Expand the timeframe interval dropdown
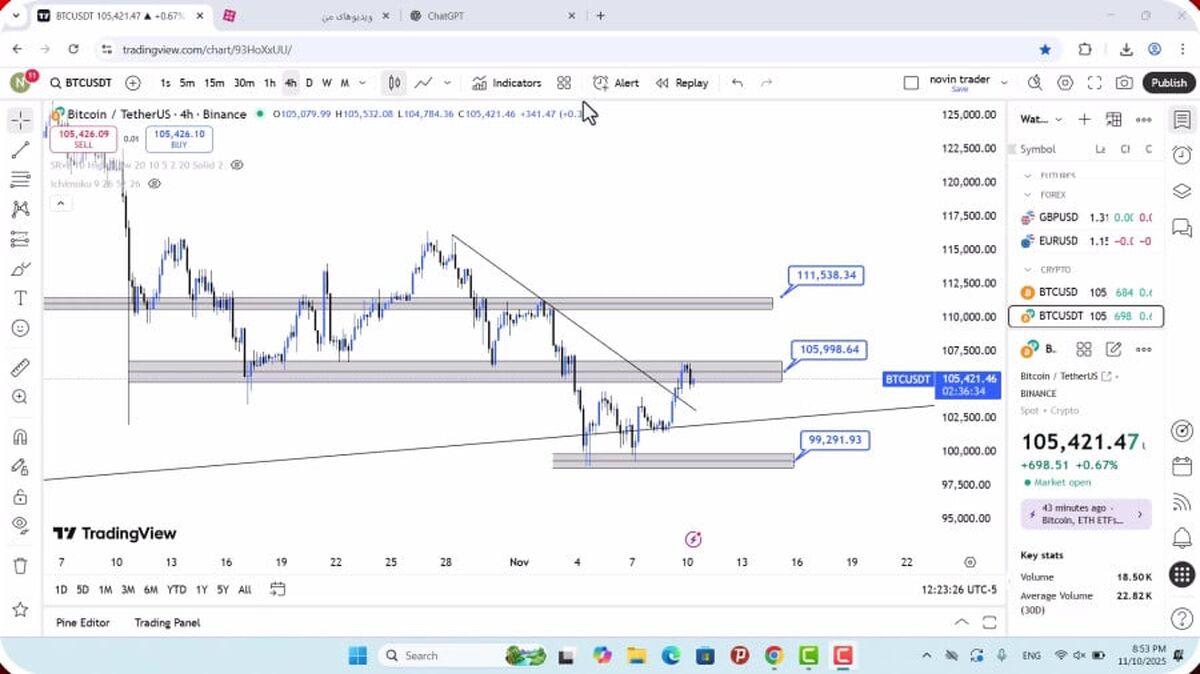1200x674 pixels. (x=362, y=83)
